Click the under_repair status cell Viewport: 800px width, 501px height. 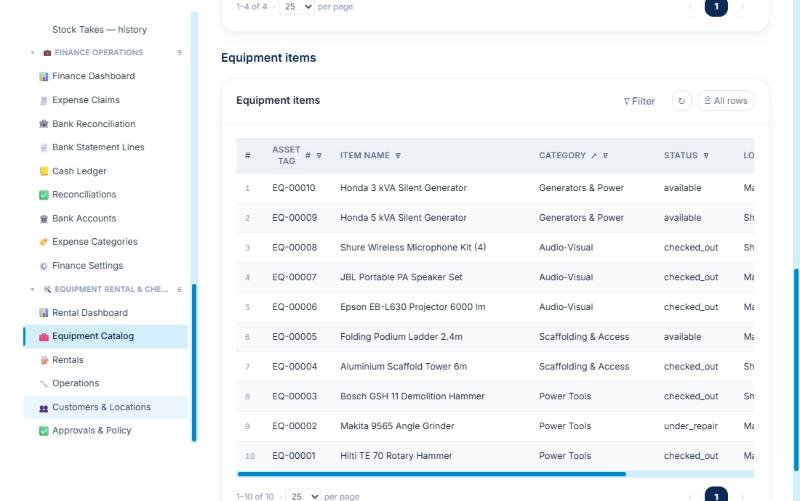(690, 426)
